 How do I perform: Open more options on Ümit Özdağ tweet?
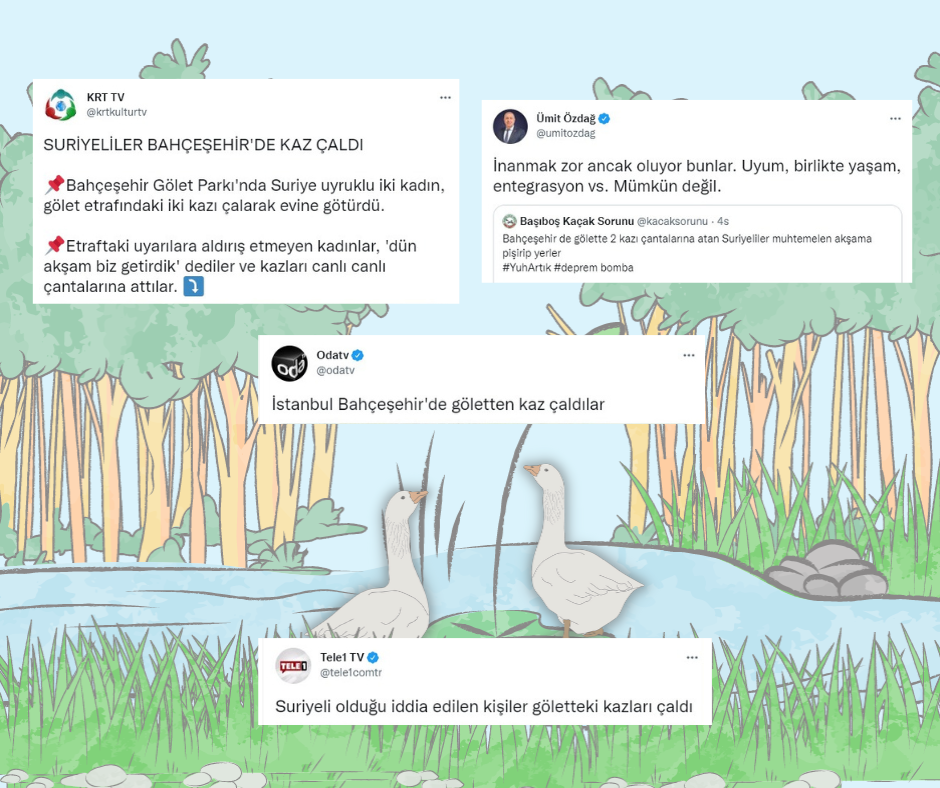(896, 119)
